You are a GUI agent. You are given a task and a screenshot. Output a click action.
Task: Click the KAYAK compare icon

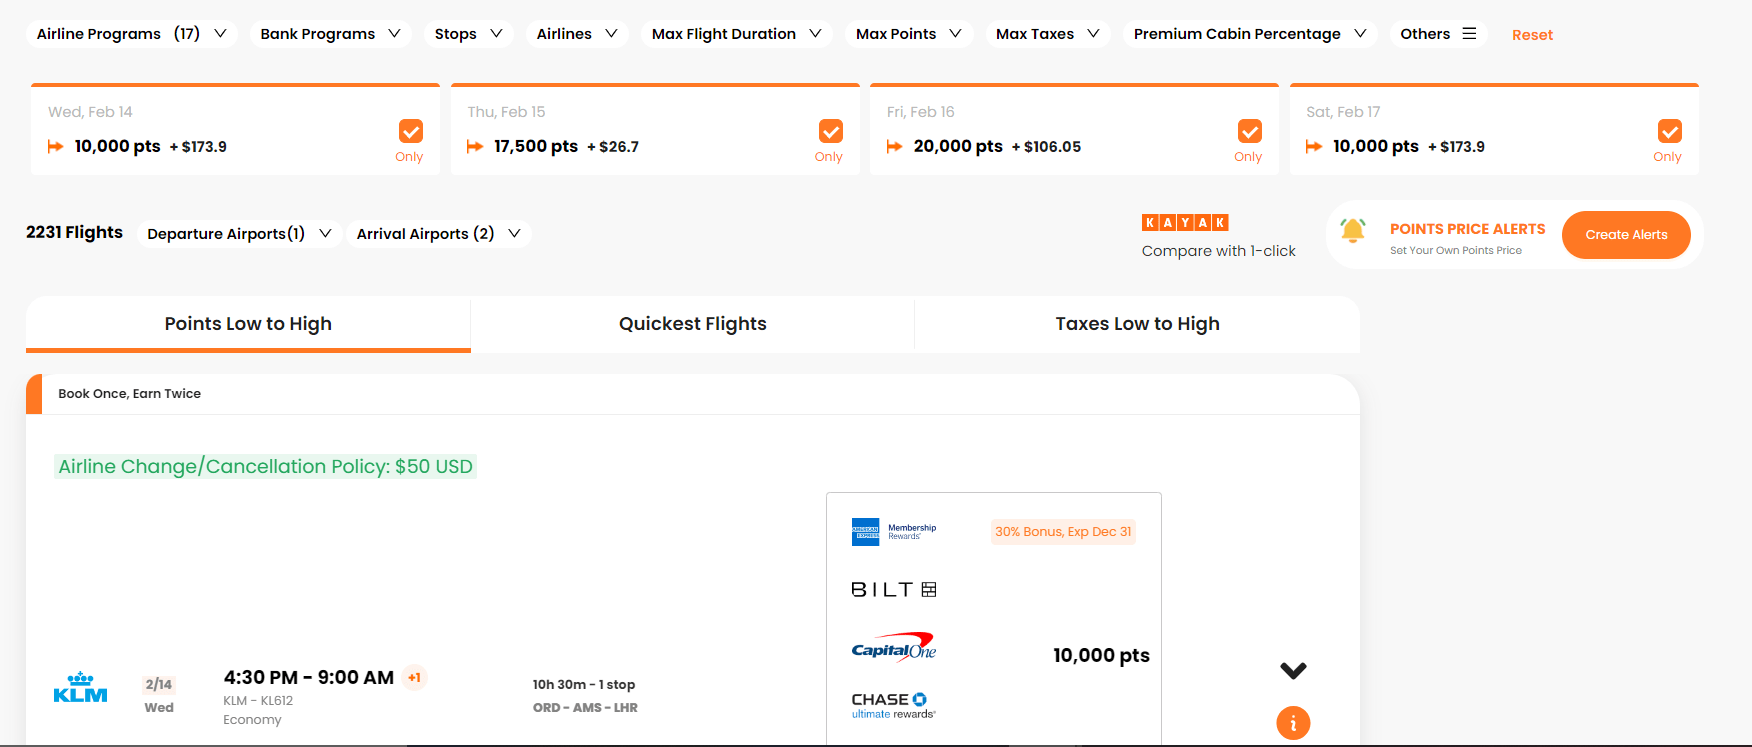pos(1184,221)
